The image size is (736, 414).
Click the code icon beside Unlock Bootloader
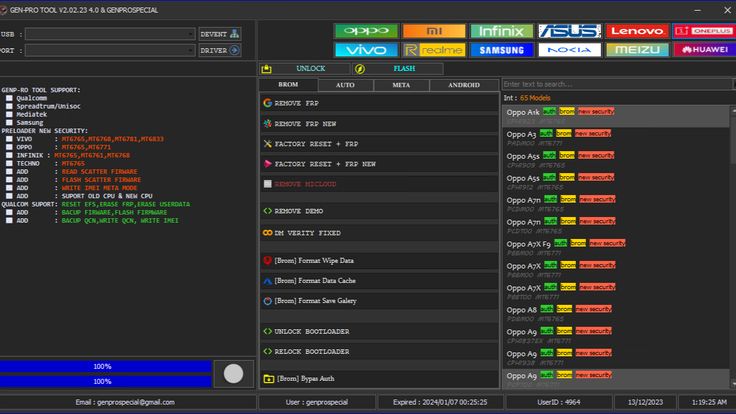[268, 331]
